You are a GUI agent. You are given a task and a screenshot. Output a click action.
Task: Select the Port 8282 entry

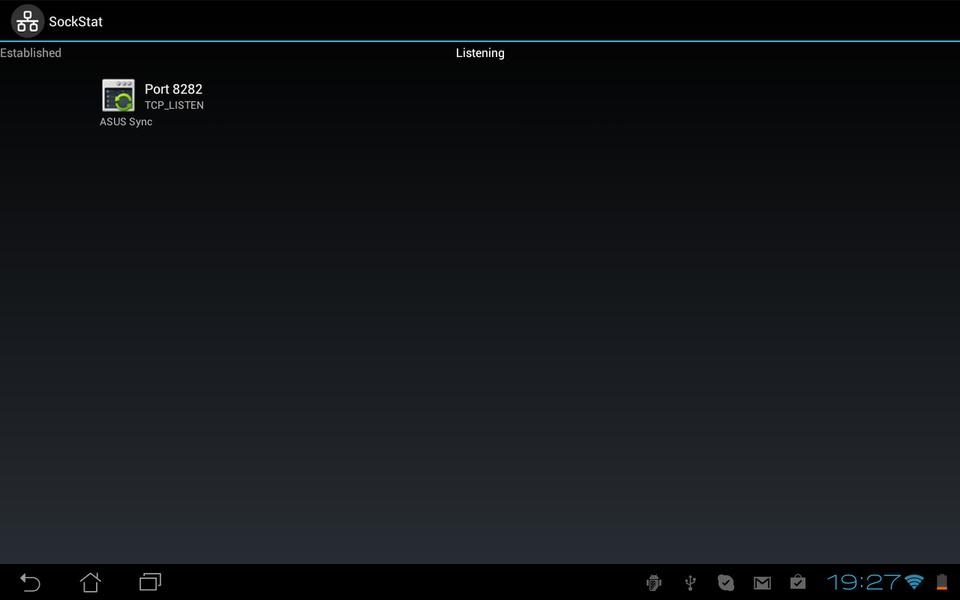(173, 89)
